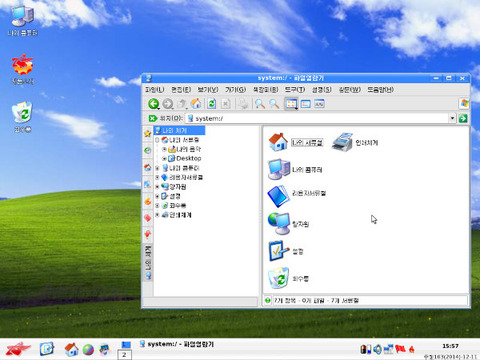Viewport: 480px width, 360px height.
Task: Expand the blue diamond folder tree node
Action: (x=157, y=177)
